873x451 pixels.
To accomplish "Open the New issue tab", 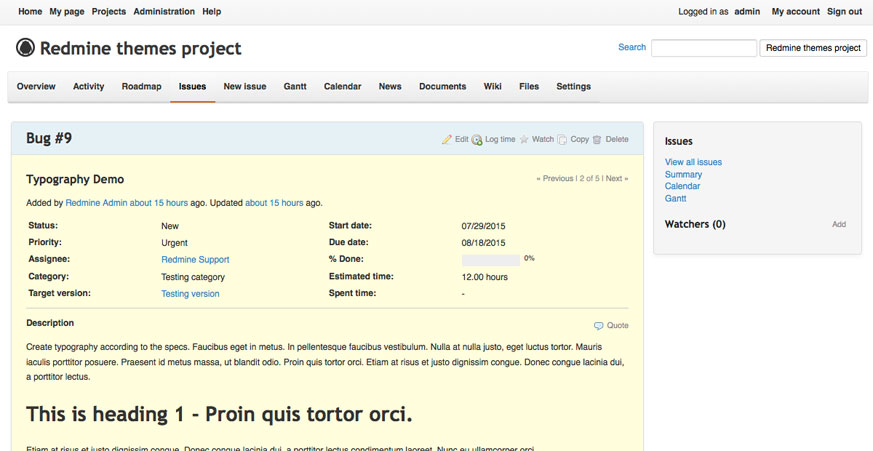I will [x=245, y=86].
